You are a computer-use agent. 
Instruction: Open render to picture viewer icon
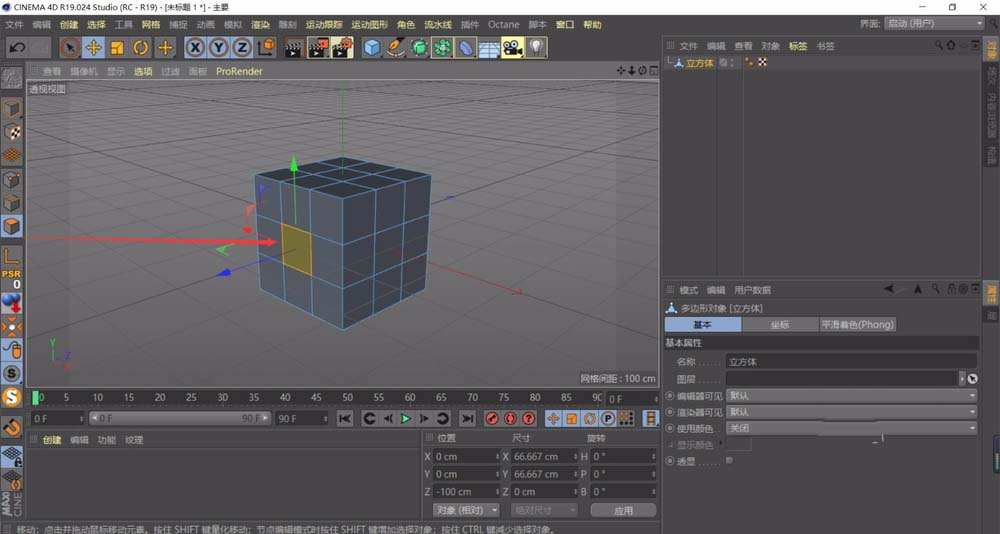[x=318, y=48]
